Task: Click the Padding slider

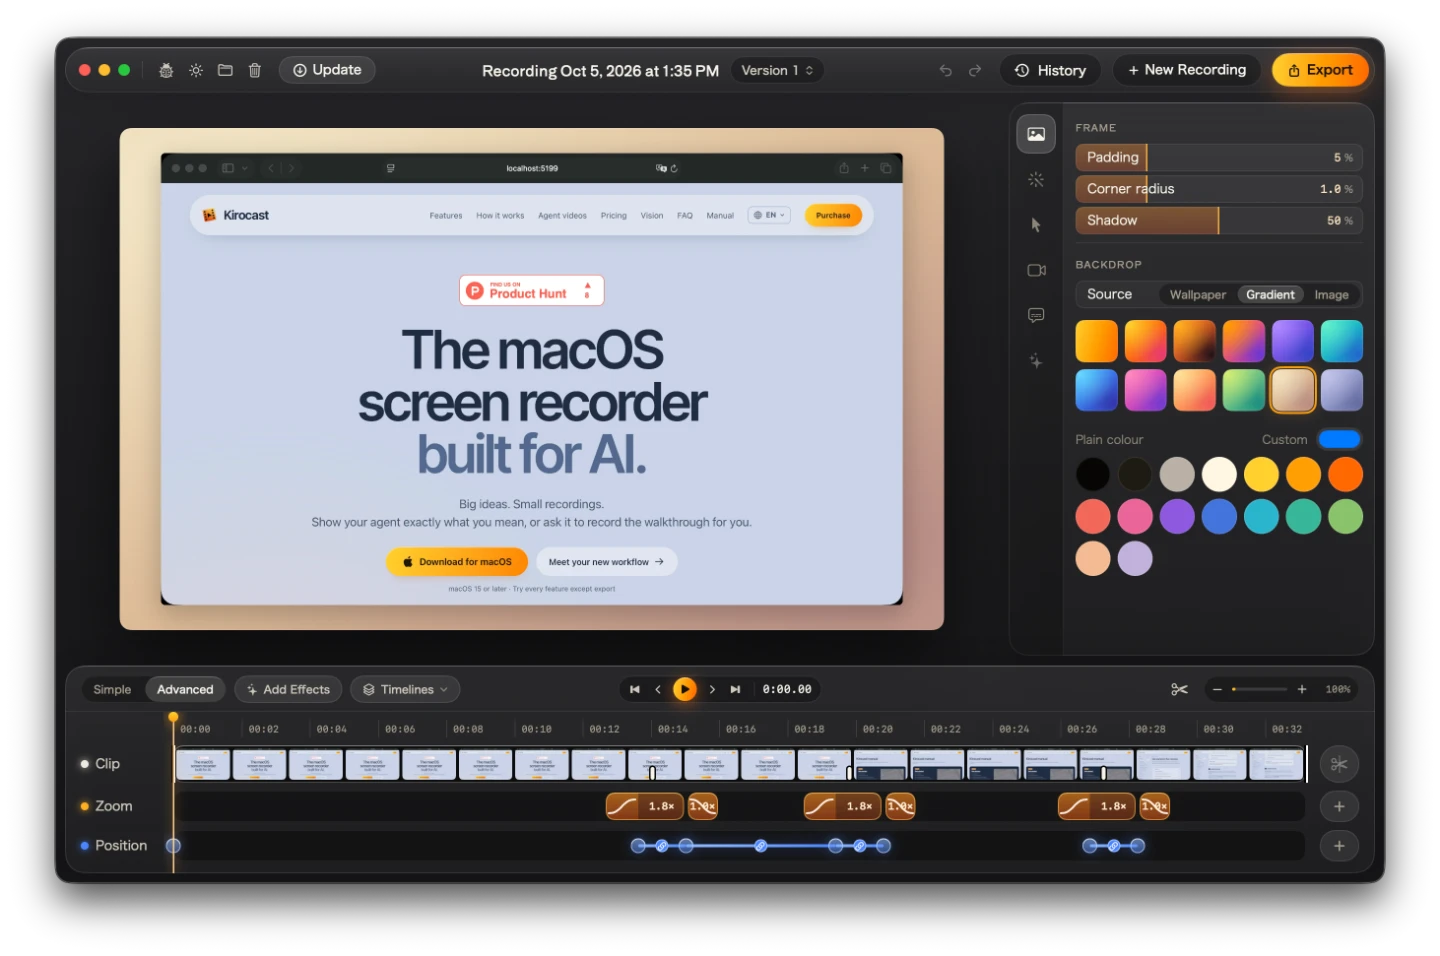Action: pos(1219,157)
